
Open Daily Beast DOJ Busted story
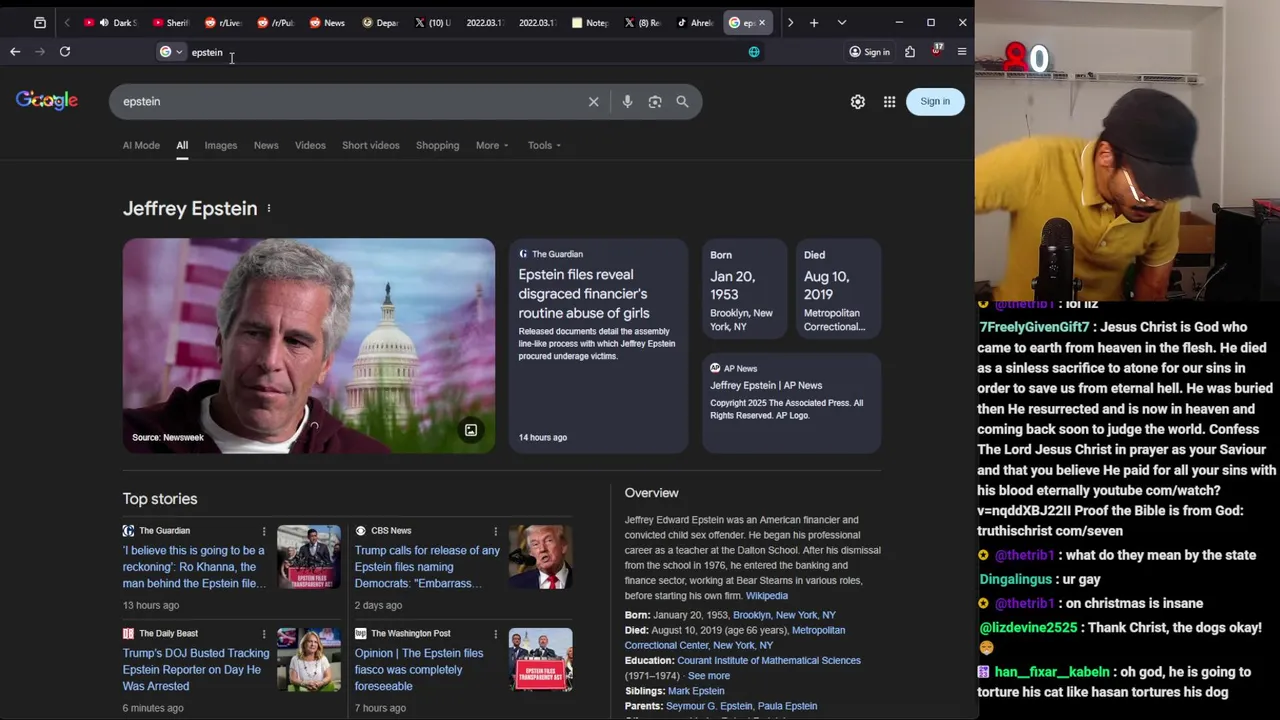pyautogui.click(x=196, y=669)
